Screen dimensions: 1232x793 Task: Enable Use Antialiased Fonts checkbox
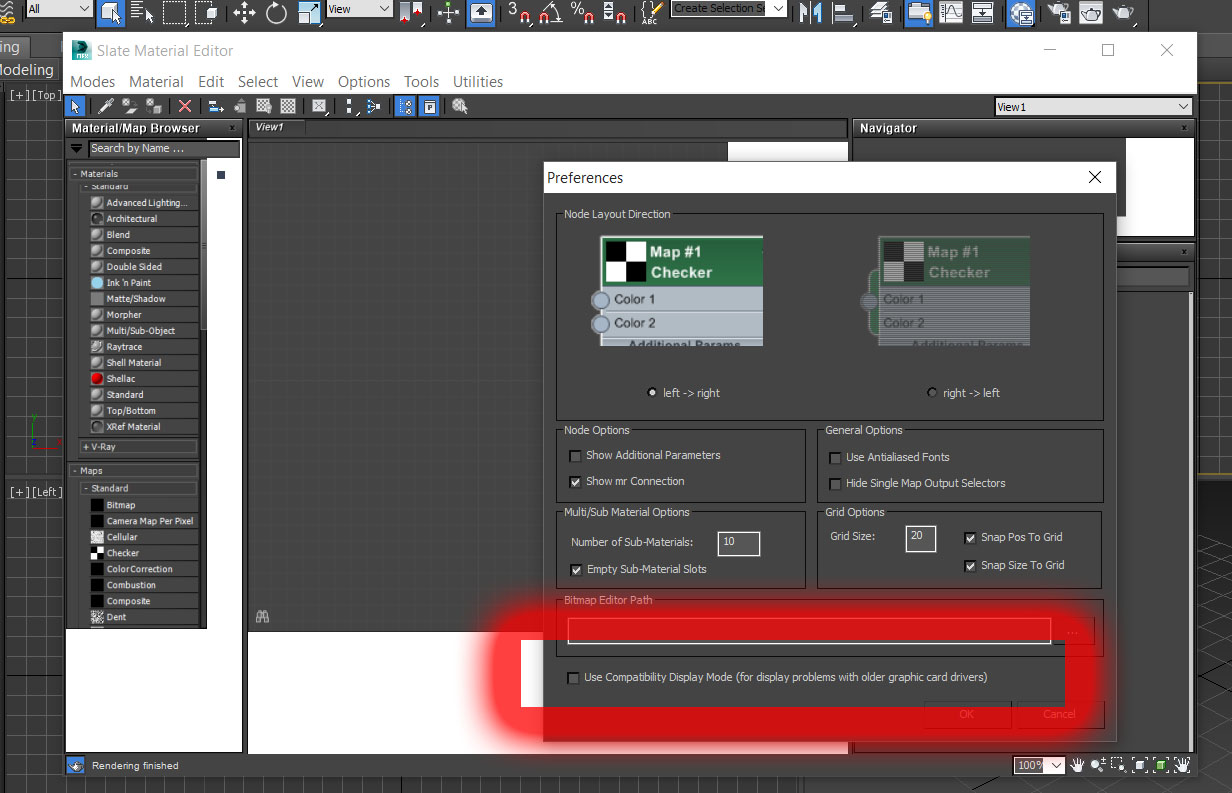835,458
